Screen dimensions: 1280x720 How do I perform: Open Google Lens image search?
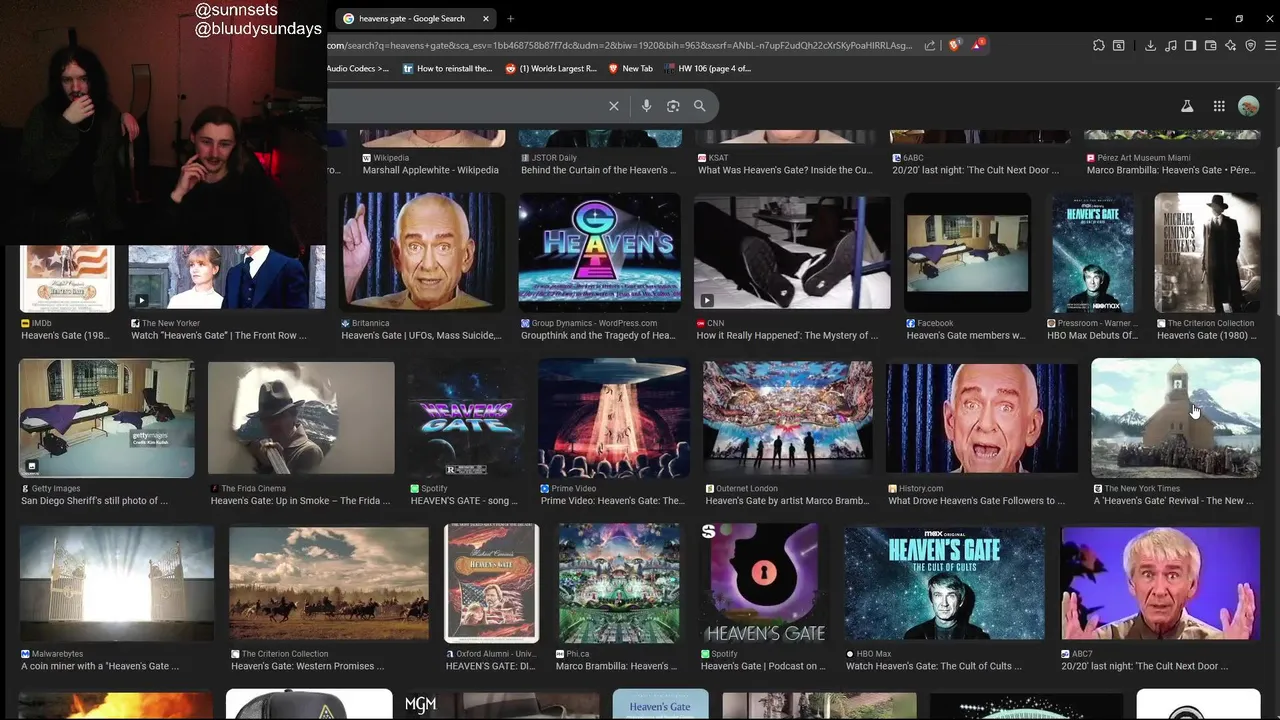(x=673, y=106)
